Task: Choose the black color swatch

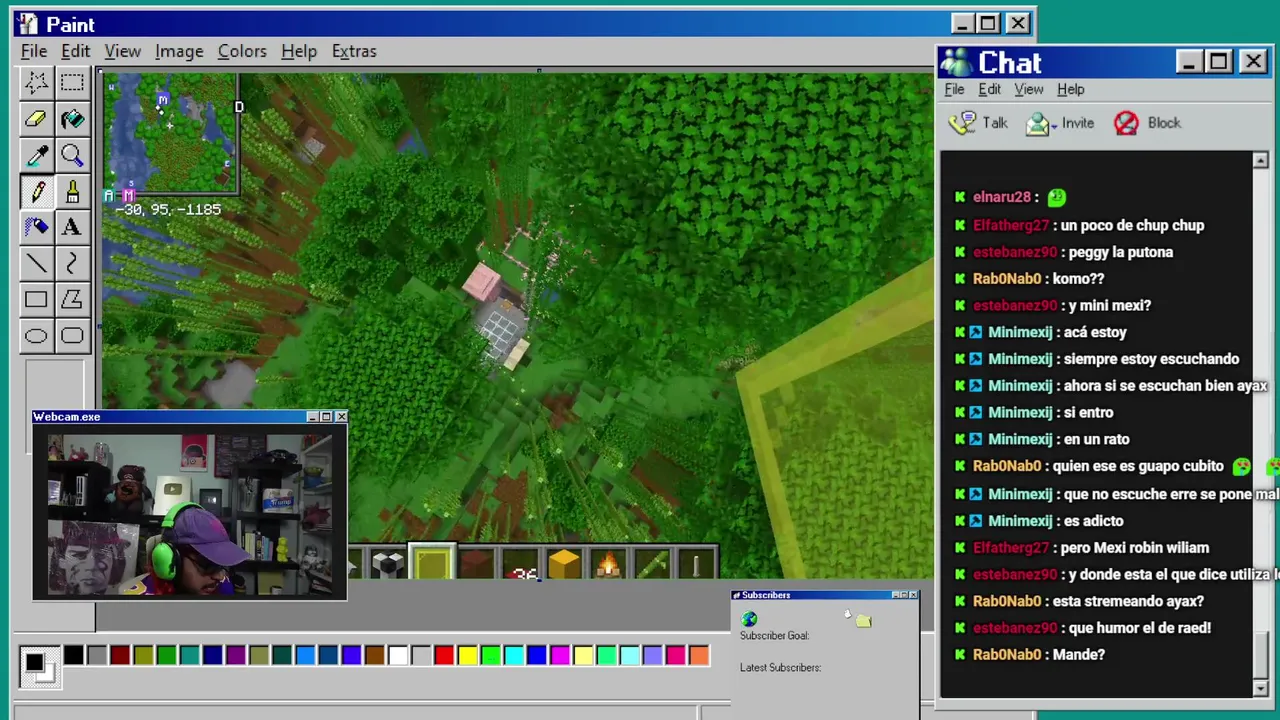Action: point(74,656)
